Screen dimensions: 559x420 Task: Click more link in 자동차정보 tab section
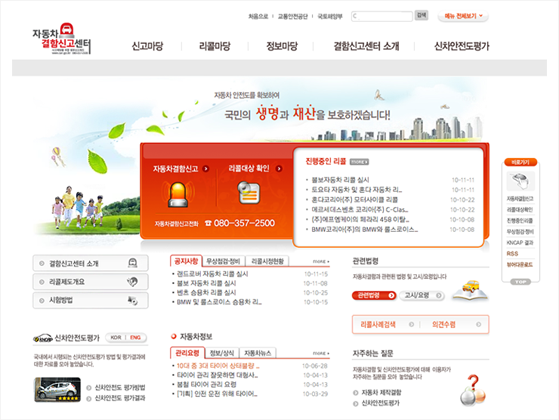(321, 353)
